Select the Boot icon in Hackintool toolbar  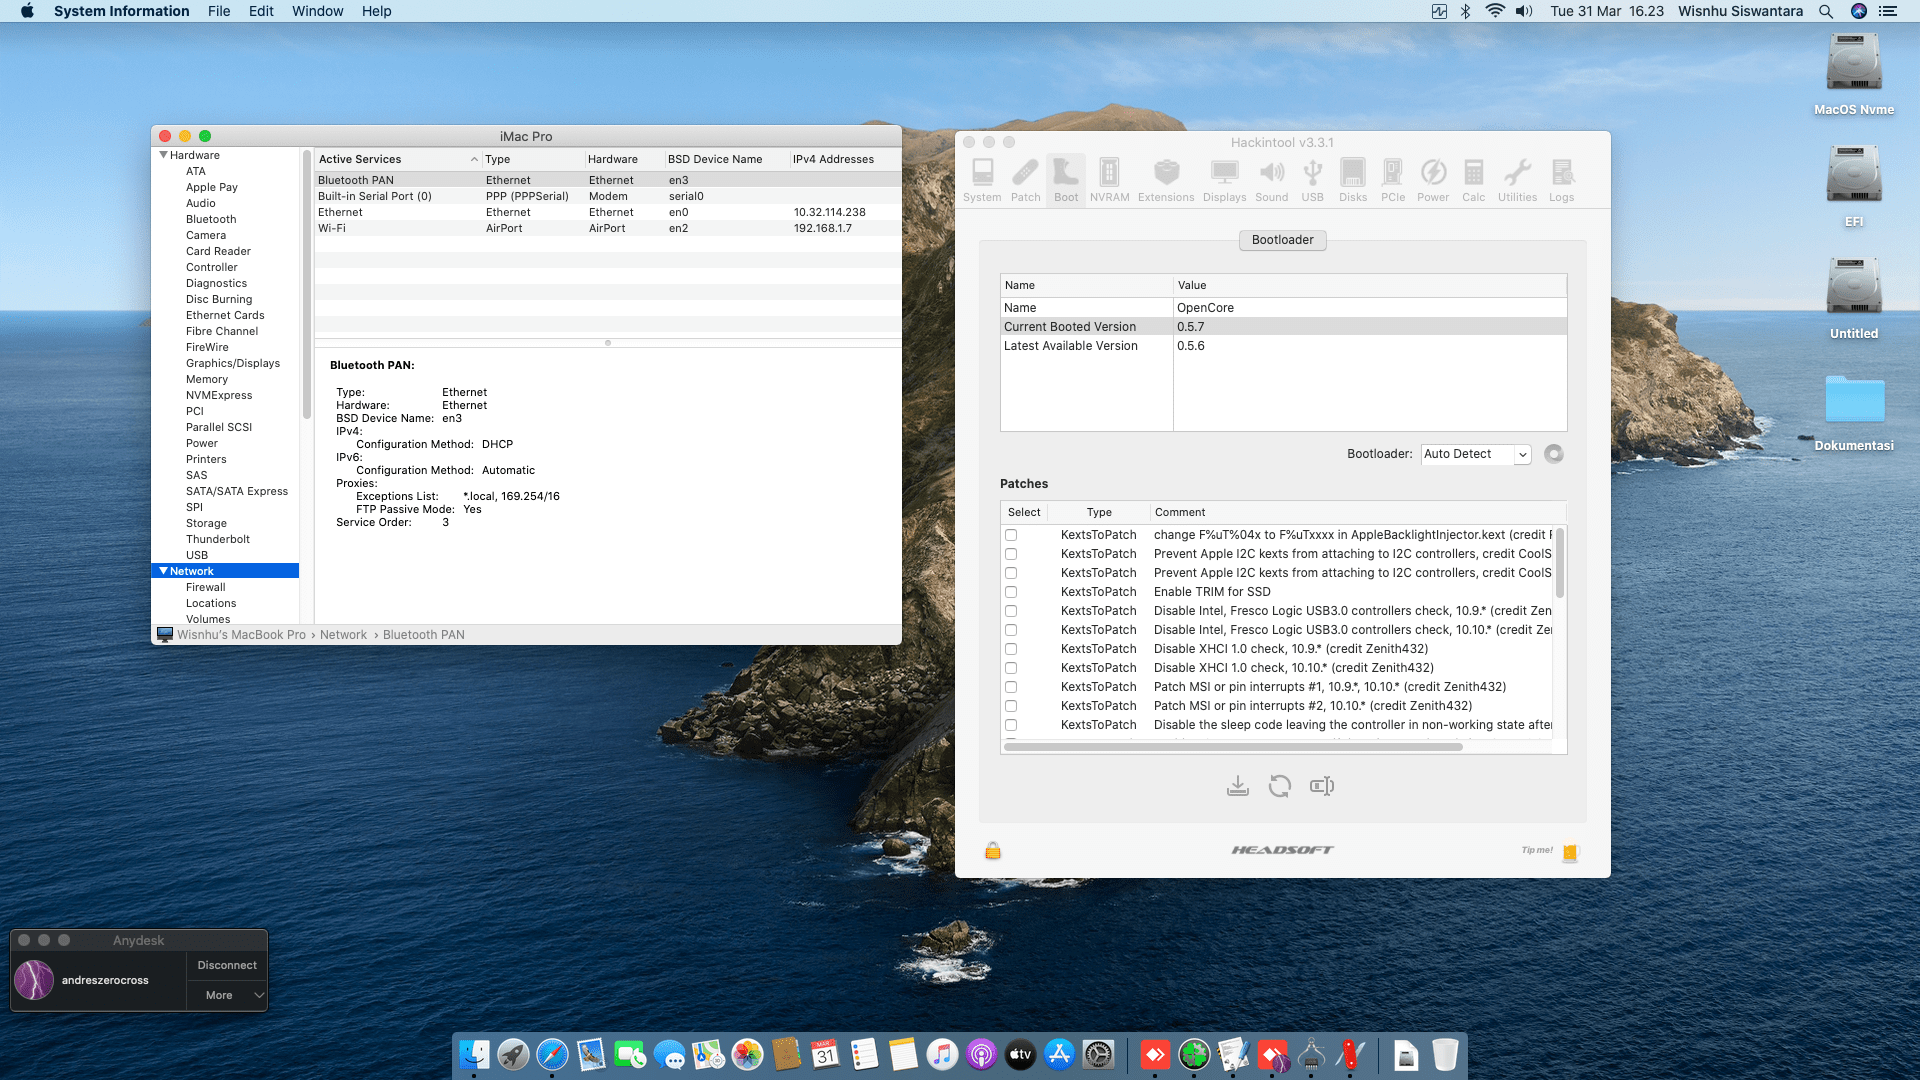tap(1066, 181)
